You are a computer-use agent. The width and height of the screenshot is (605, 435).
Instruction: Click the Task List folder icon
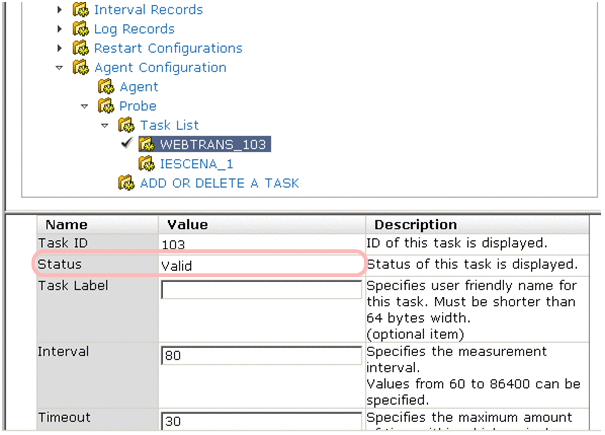click(126, 125)
